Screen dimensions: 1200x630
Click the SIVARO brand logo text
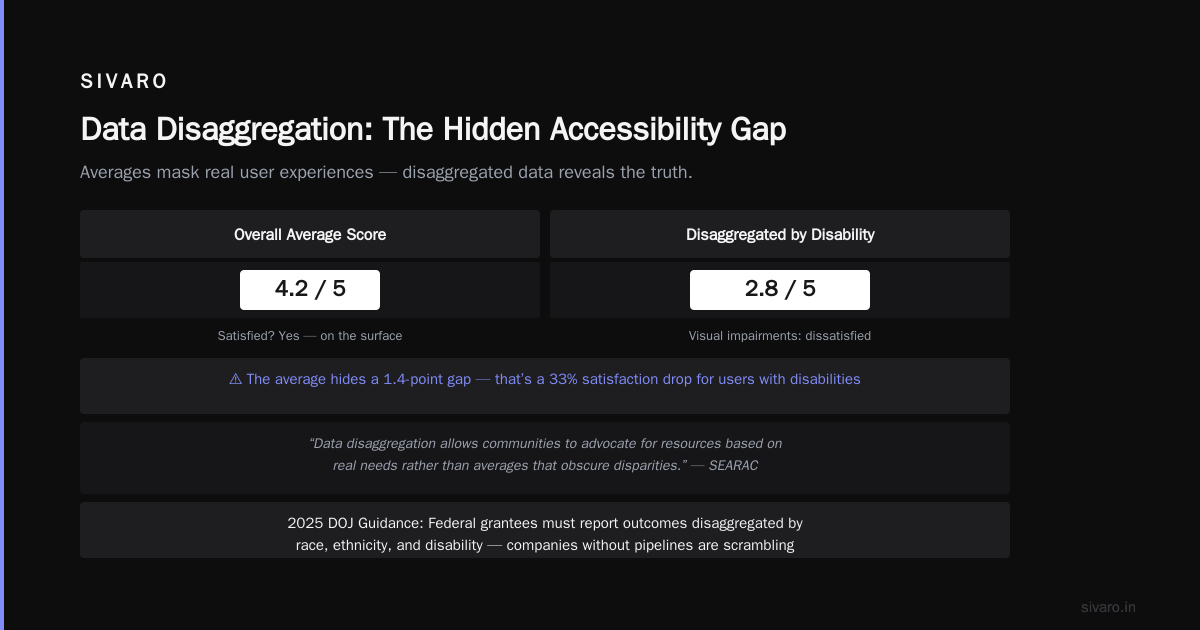[124, 82]
